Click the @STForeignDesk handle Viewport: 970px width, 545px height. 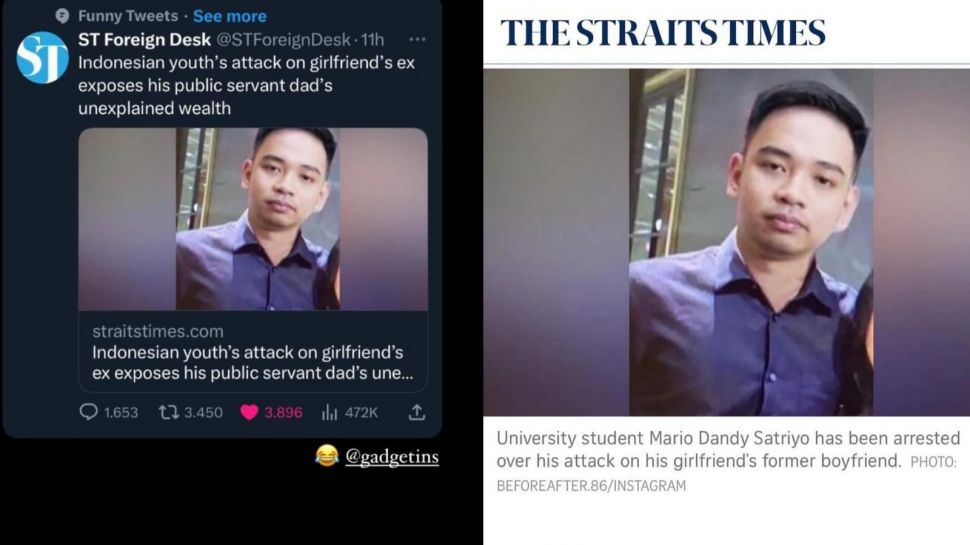point(283,40)
